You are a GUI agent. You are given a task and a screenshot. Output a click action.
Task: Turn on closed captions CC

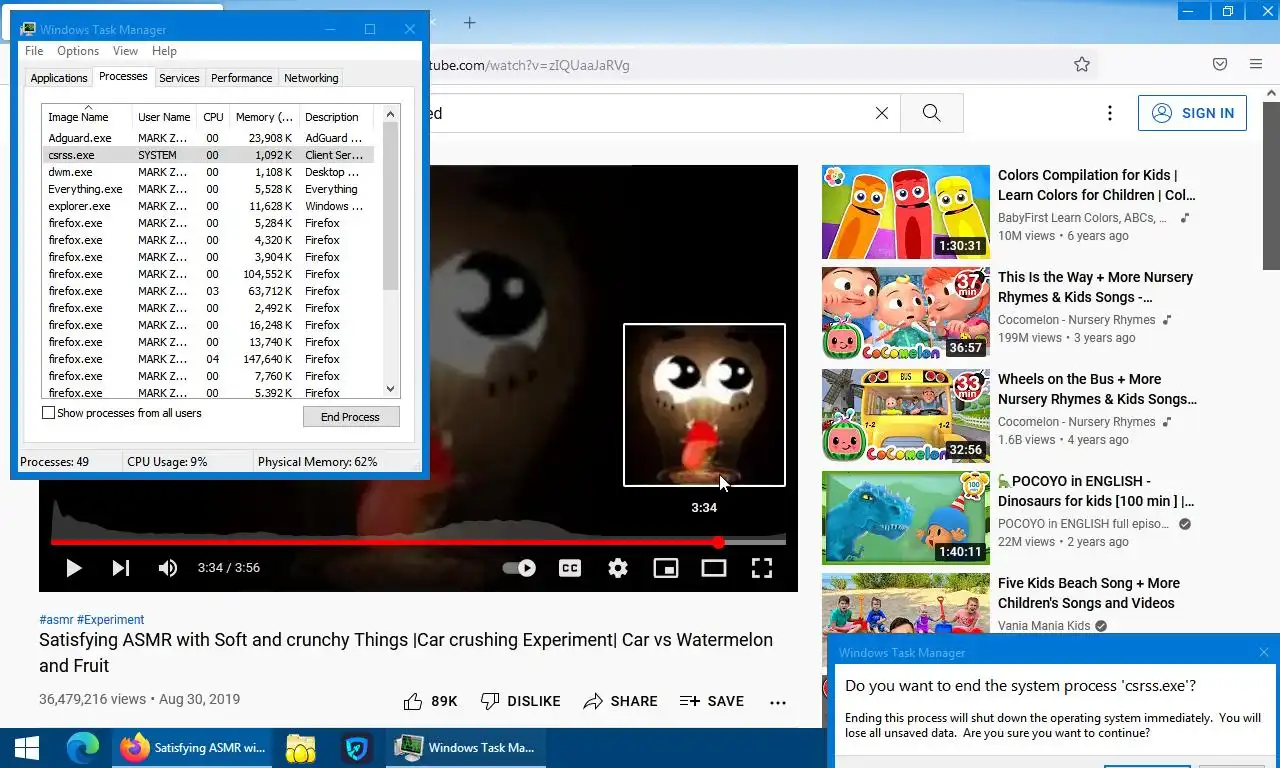[570, 568]
